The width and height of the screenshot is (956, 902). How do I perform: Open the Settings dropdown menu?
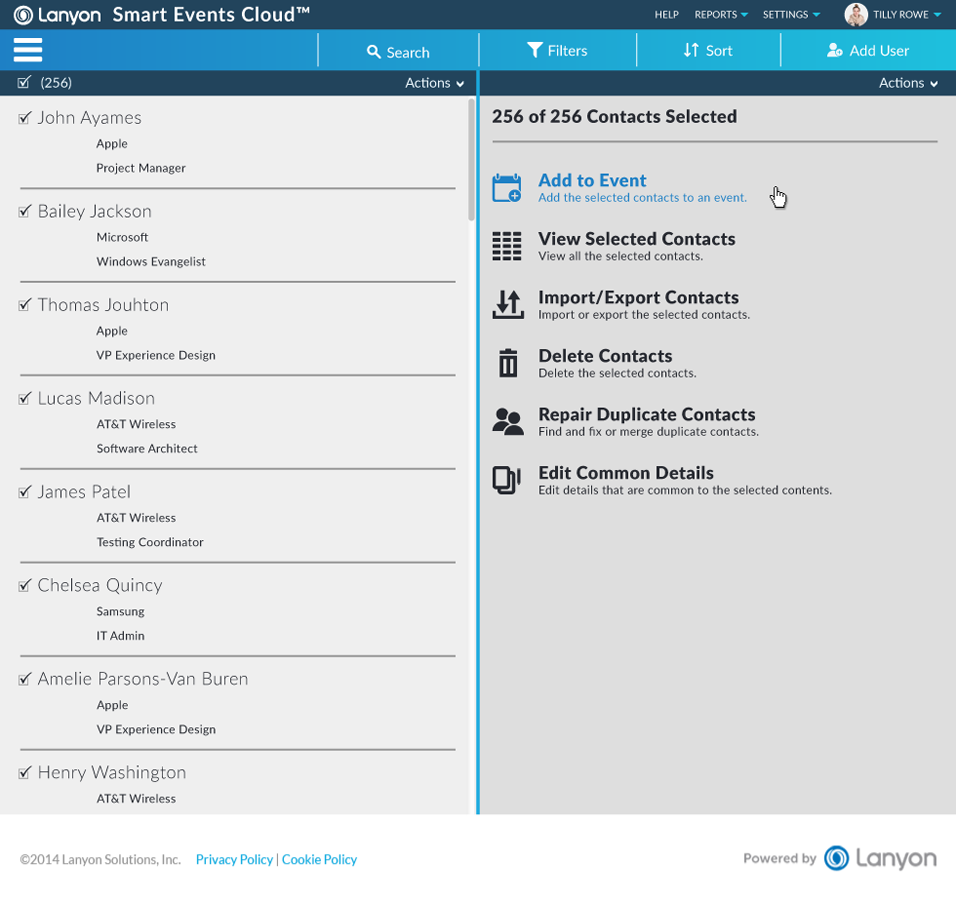[x=791, y=15]
